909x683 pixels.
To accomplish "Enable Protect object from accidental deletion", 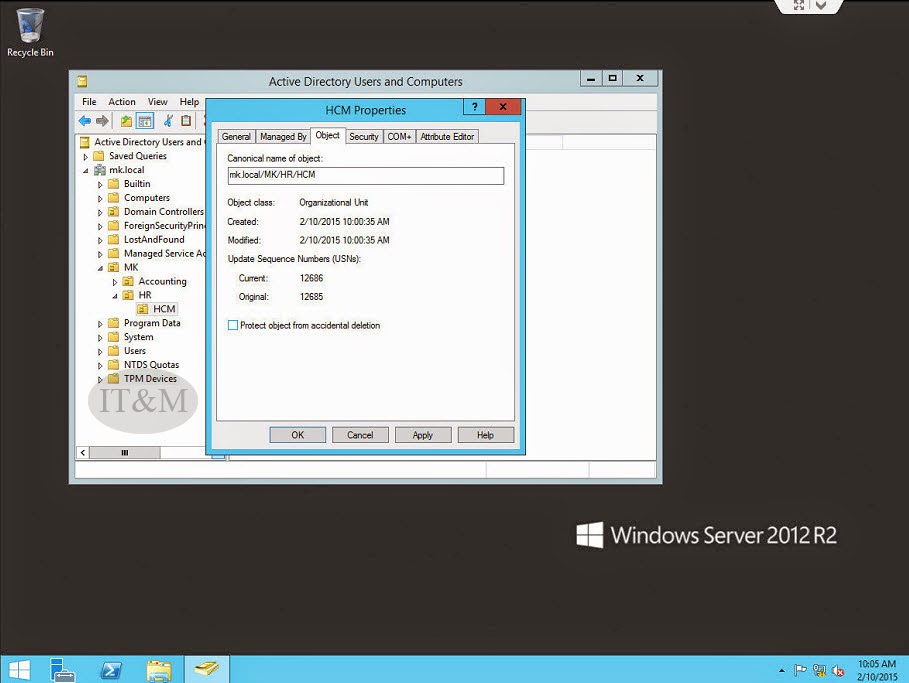I will pos(232,325).
